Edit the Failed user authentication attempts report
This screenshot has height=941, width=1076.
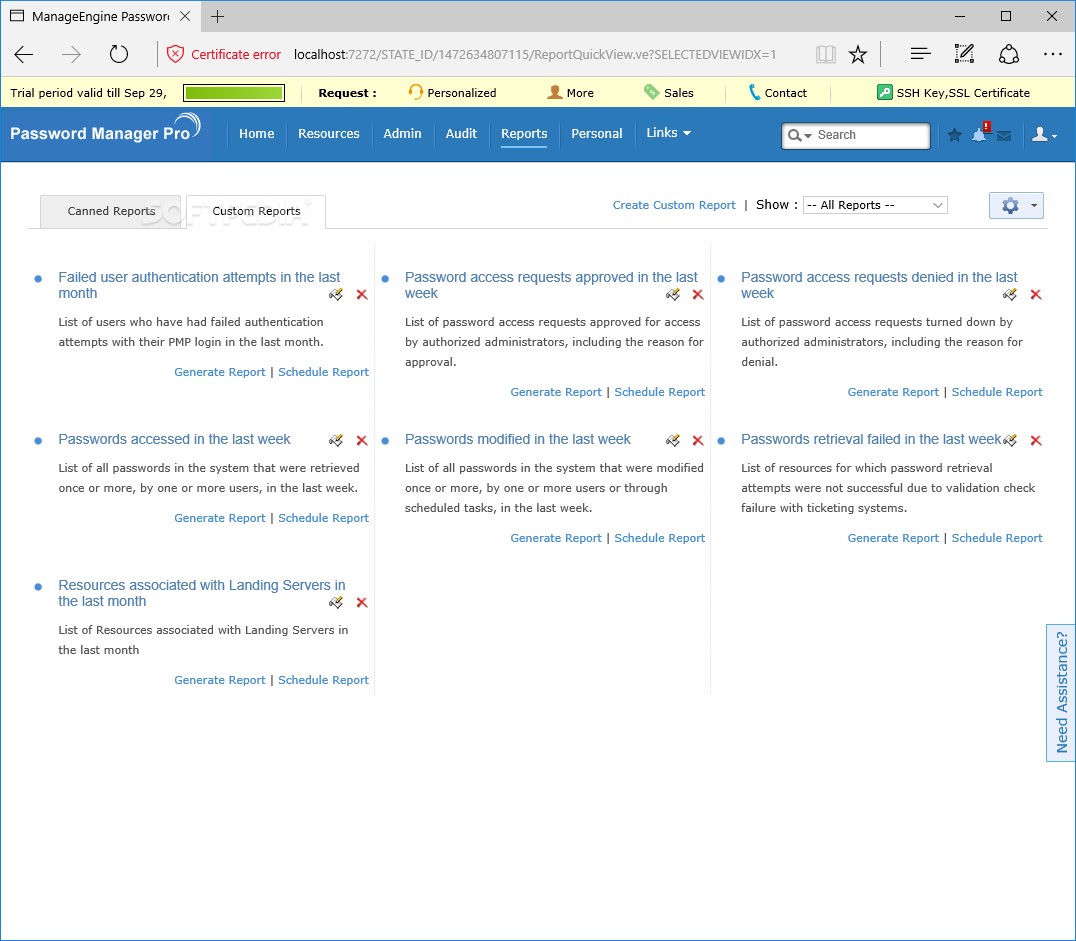(336, 294)
